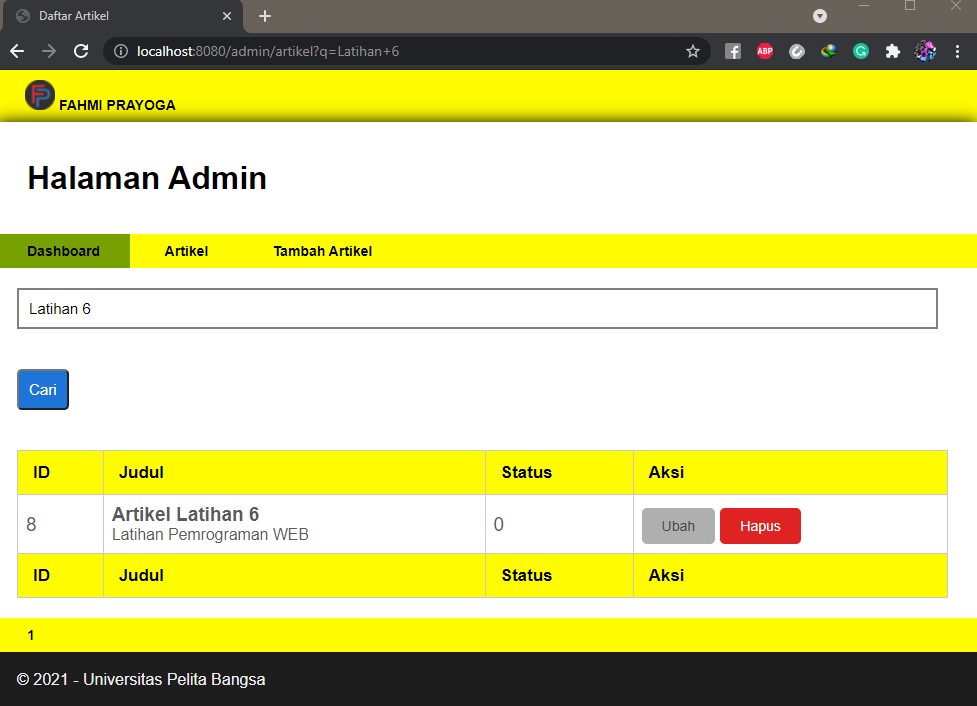Click the site info icon in address bar
Viewport: 977px width, 706px height.
120,50
